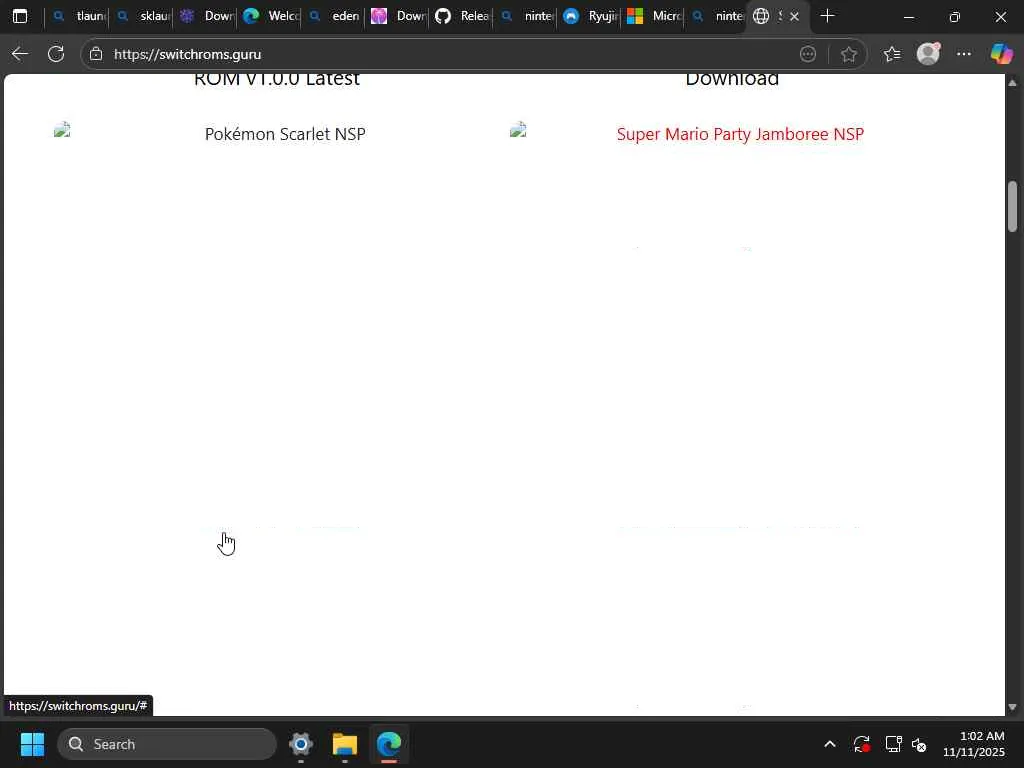Click broken image beside Pokémon Scarlet
Screen dimensions: 1024x768
[x=62, y=129]
